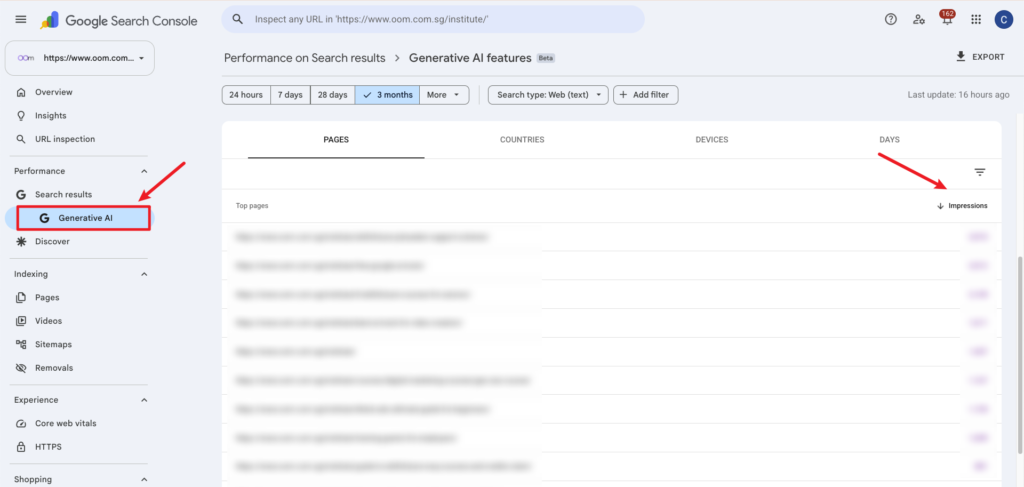Open the hamburger main menu
The image size is (1024, 487).
pos(21,20)
